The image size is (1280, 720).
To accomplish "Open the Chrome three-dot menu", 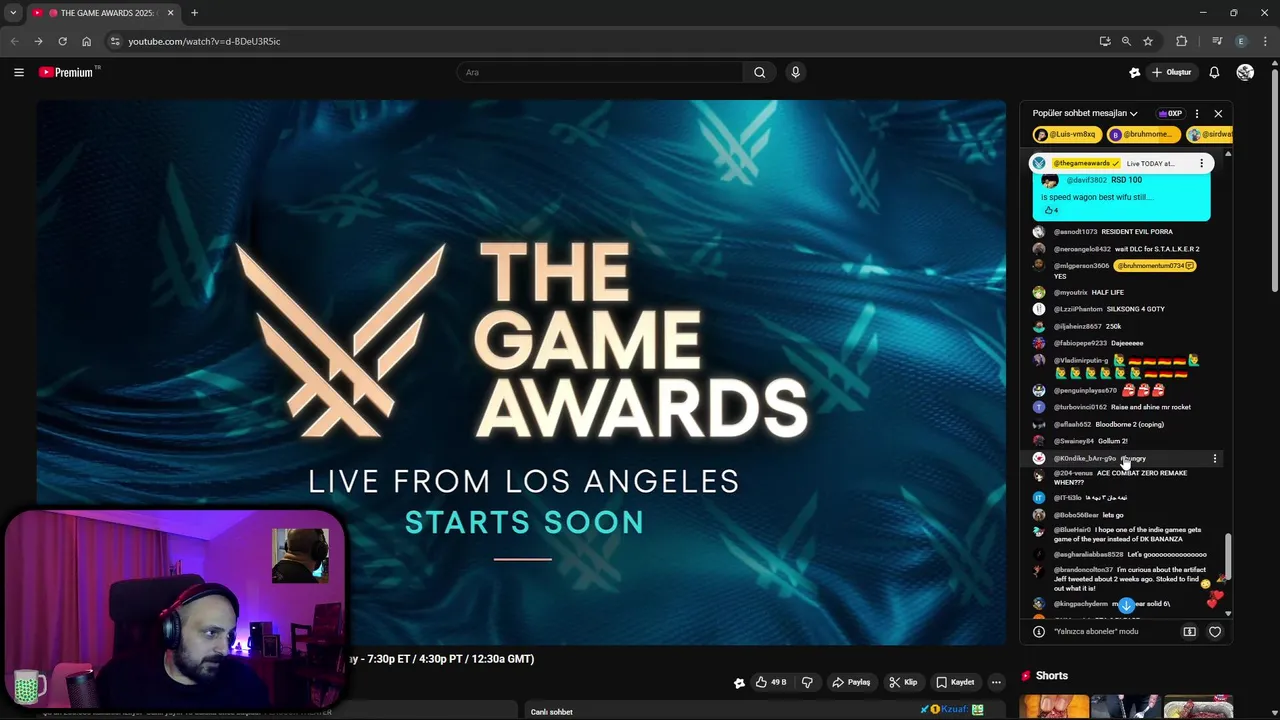I will click(1265, 41).
